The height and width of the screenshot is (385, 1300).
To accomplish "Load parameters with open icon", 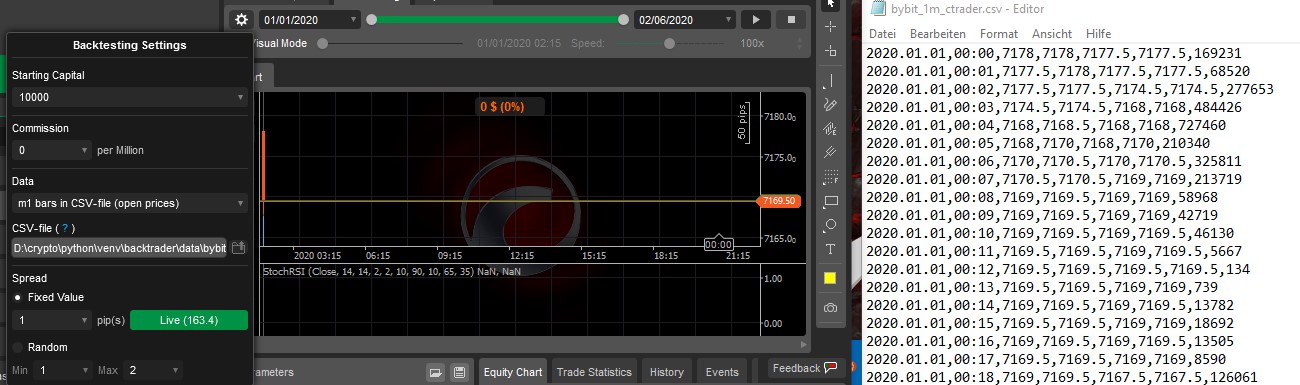I will tap(435, 372).
